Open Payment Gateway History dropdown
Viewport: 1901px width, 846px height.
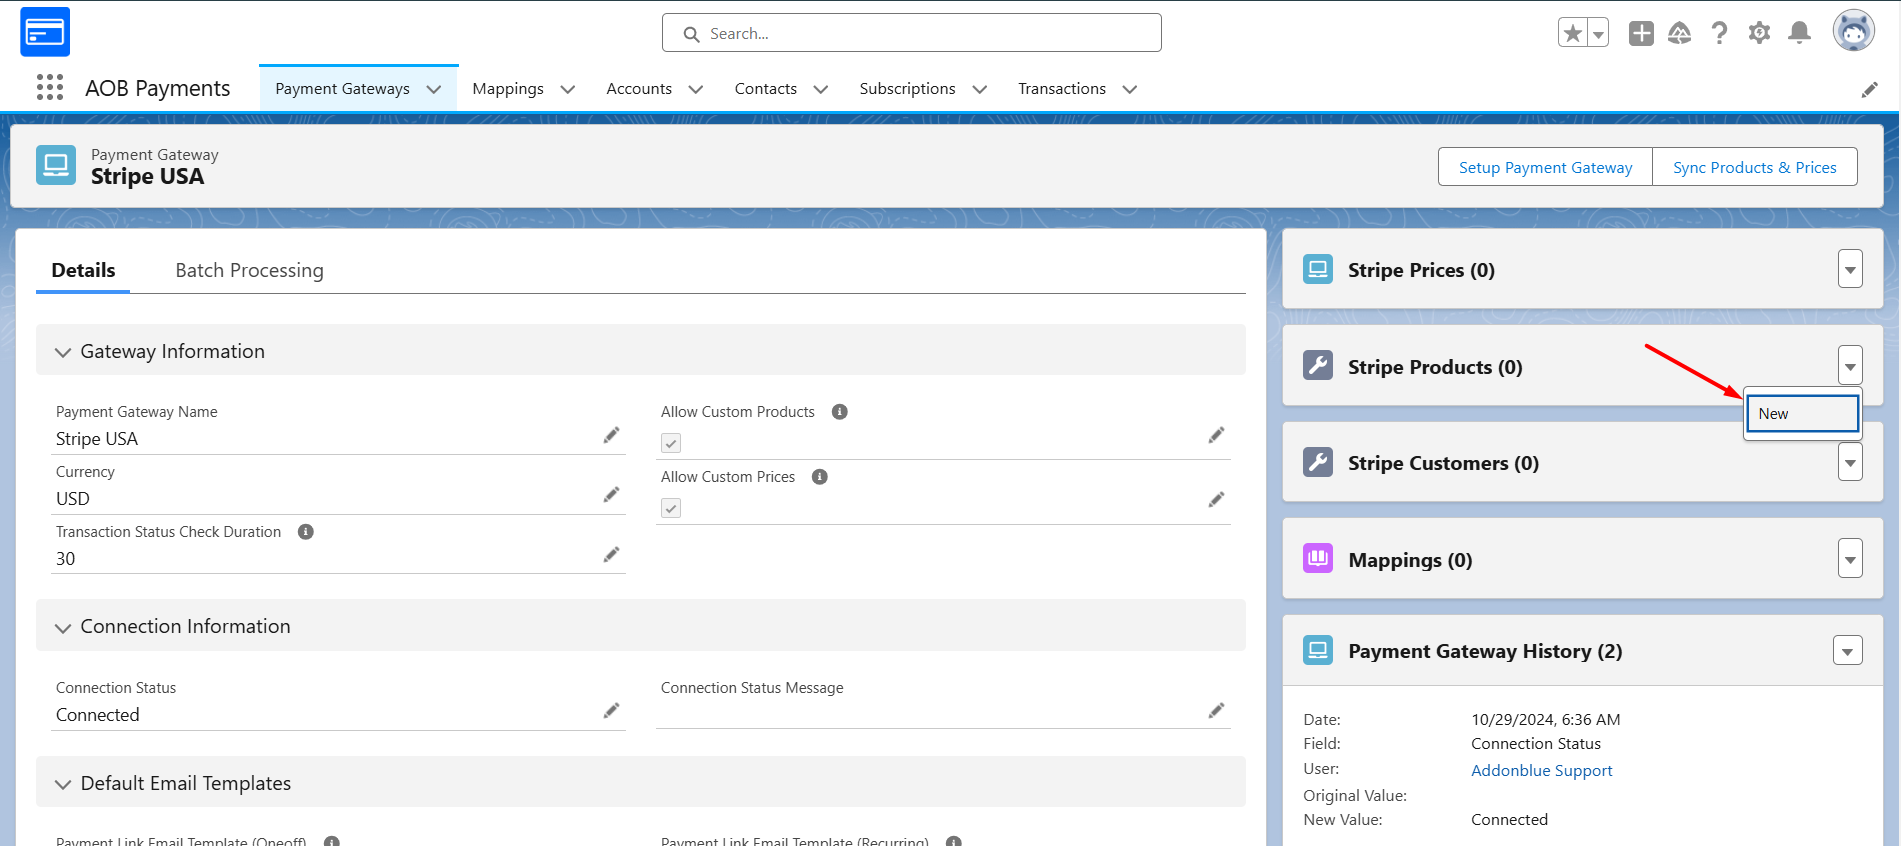tap(1848, 651)
